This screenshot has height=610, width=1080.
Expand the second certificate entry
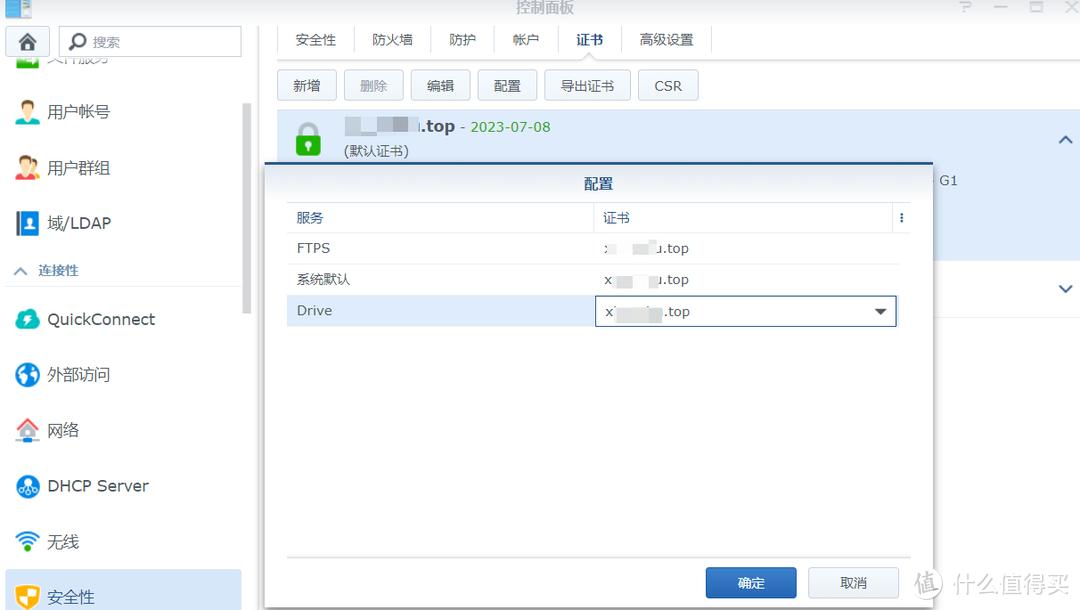(x=1065, y=288)
